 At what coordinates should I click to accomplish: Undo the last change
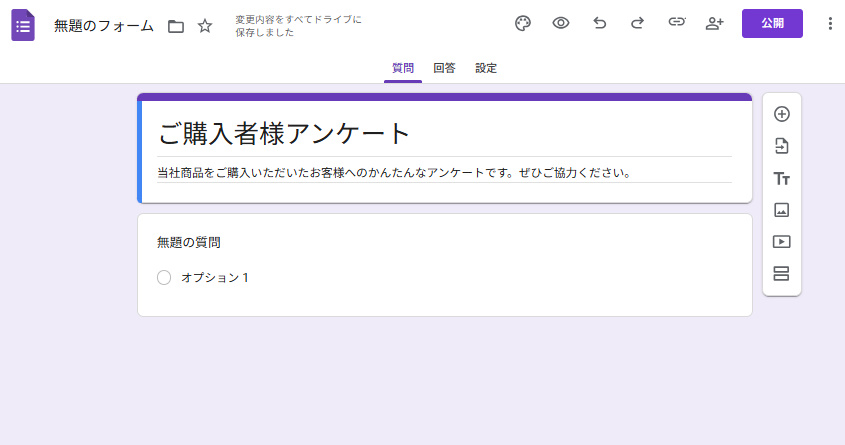tap(600, 24)
